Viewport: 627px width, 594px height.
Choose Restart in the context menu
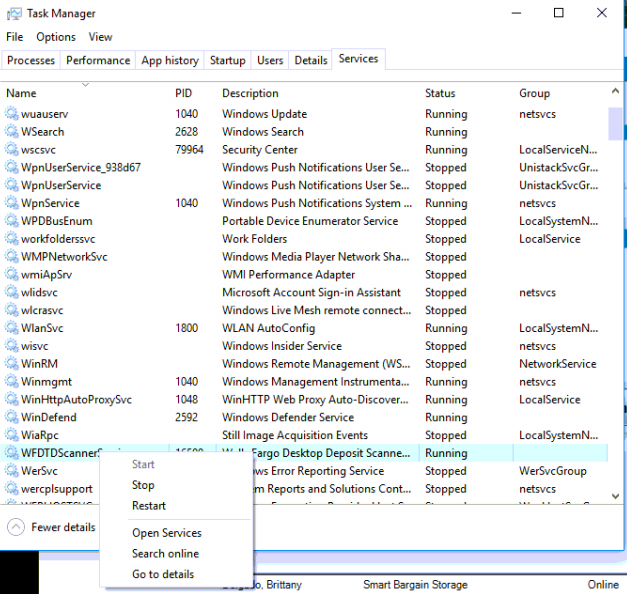tap(149, 506)
